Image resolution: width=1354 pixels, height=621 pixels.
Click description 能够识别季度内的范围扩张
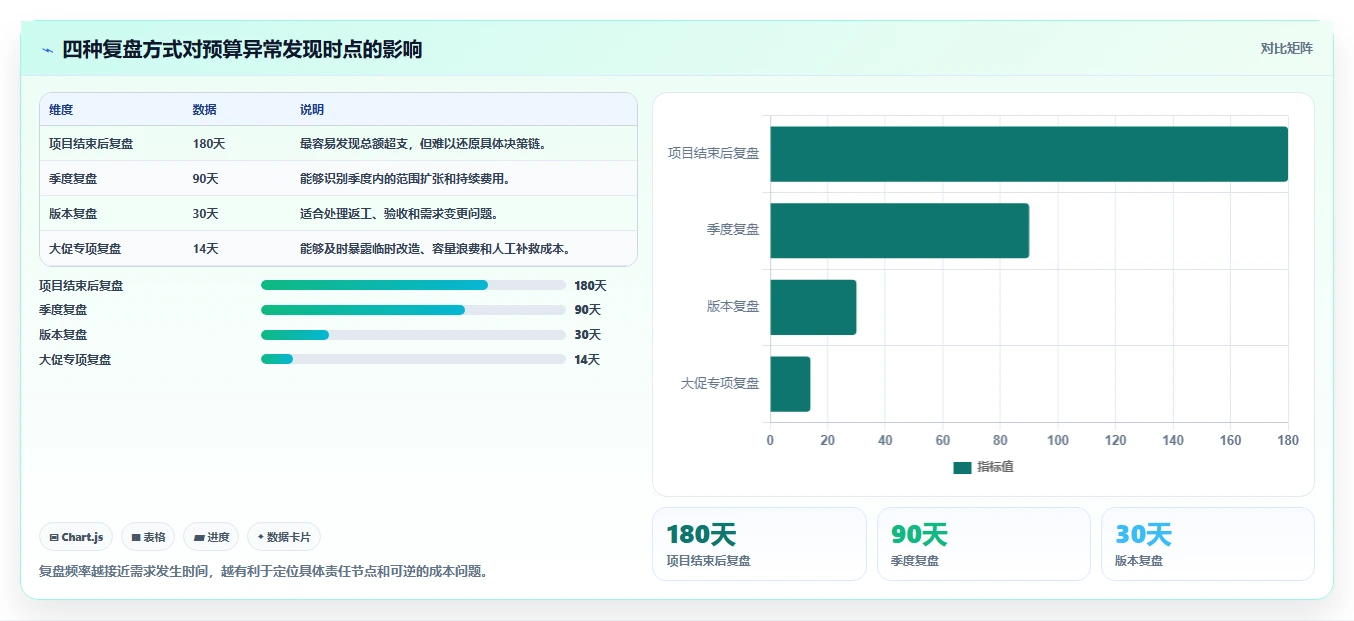click(406, 179)
